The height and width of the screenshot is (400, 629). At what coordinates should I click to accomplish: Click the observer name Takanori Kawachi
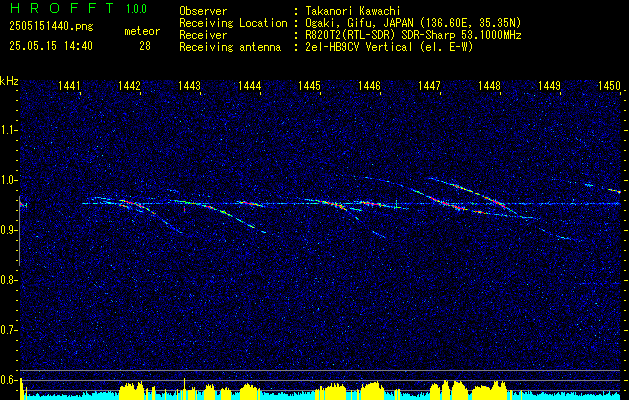(x=352, y=11)
